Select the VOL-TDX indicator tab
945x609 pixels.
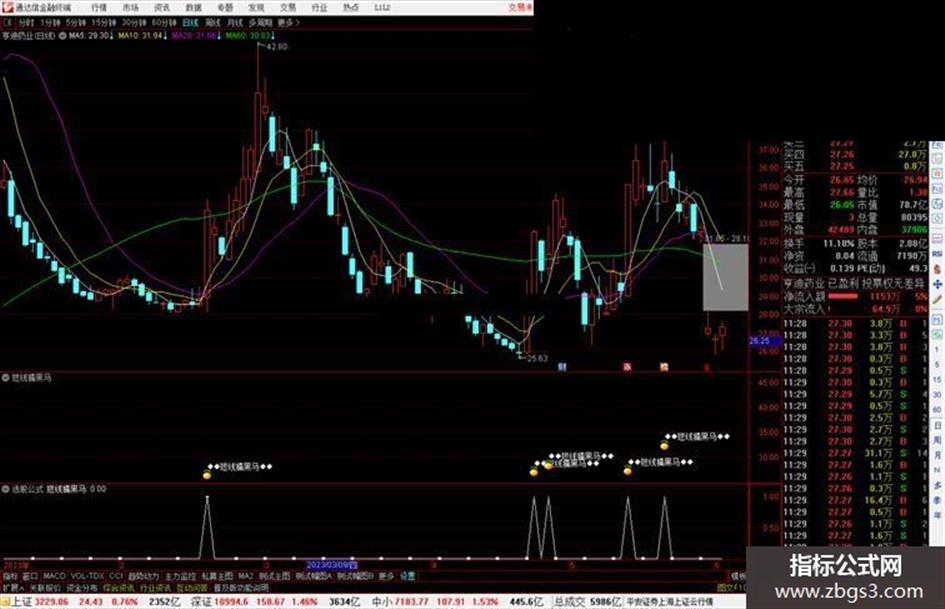point(87,576)
